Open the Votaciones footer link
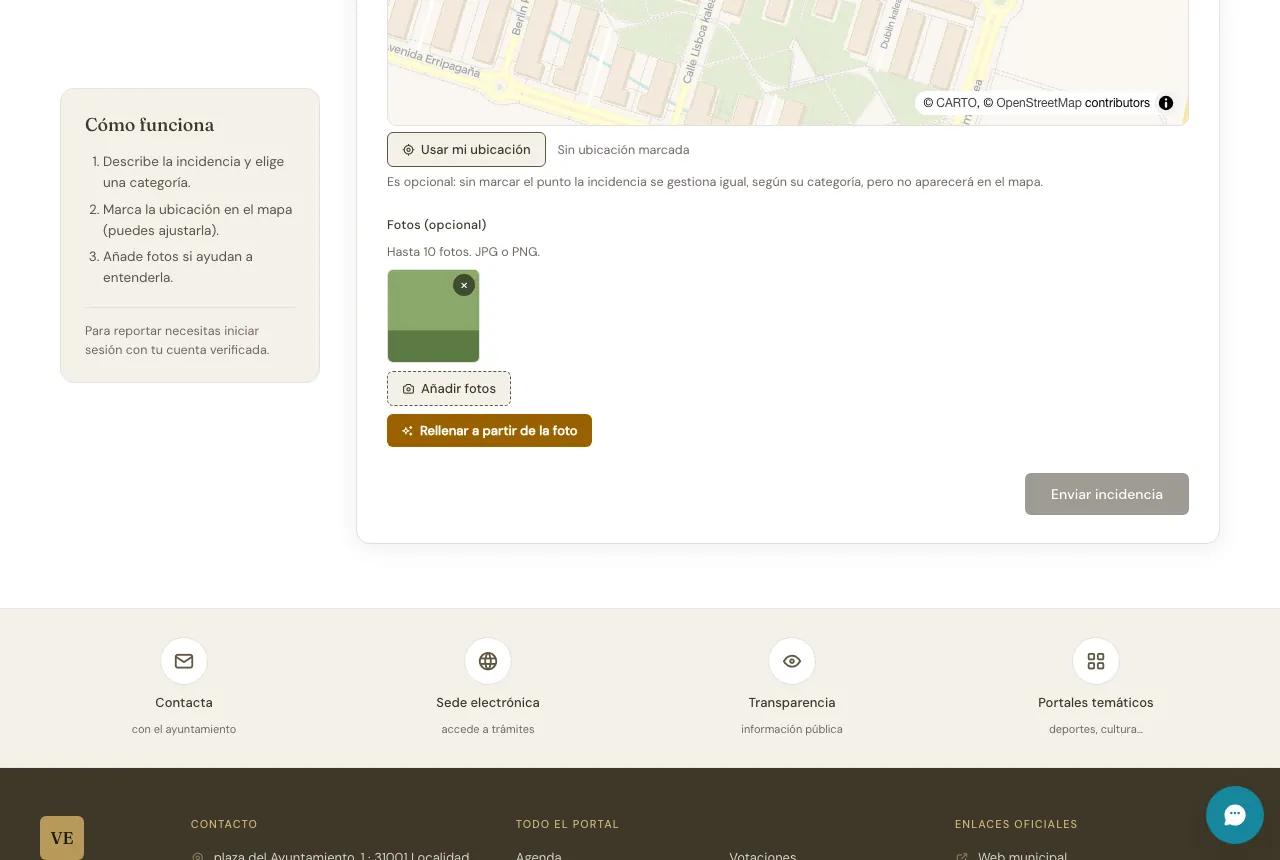Viewport: 1280px width, 860px height. (x=763, y=856)
